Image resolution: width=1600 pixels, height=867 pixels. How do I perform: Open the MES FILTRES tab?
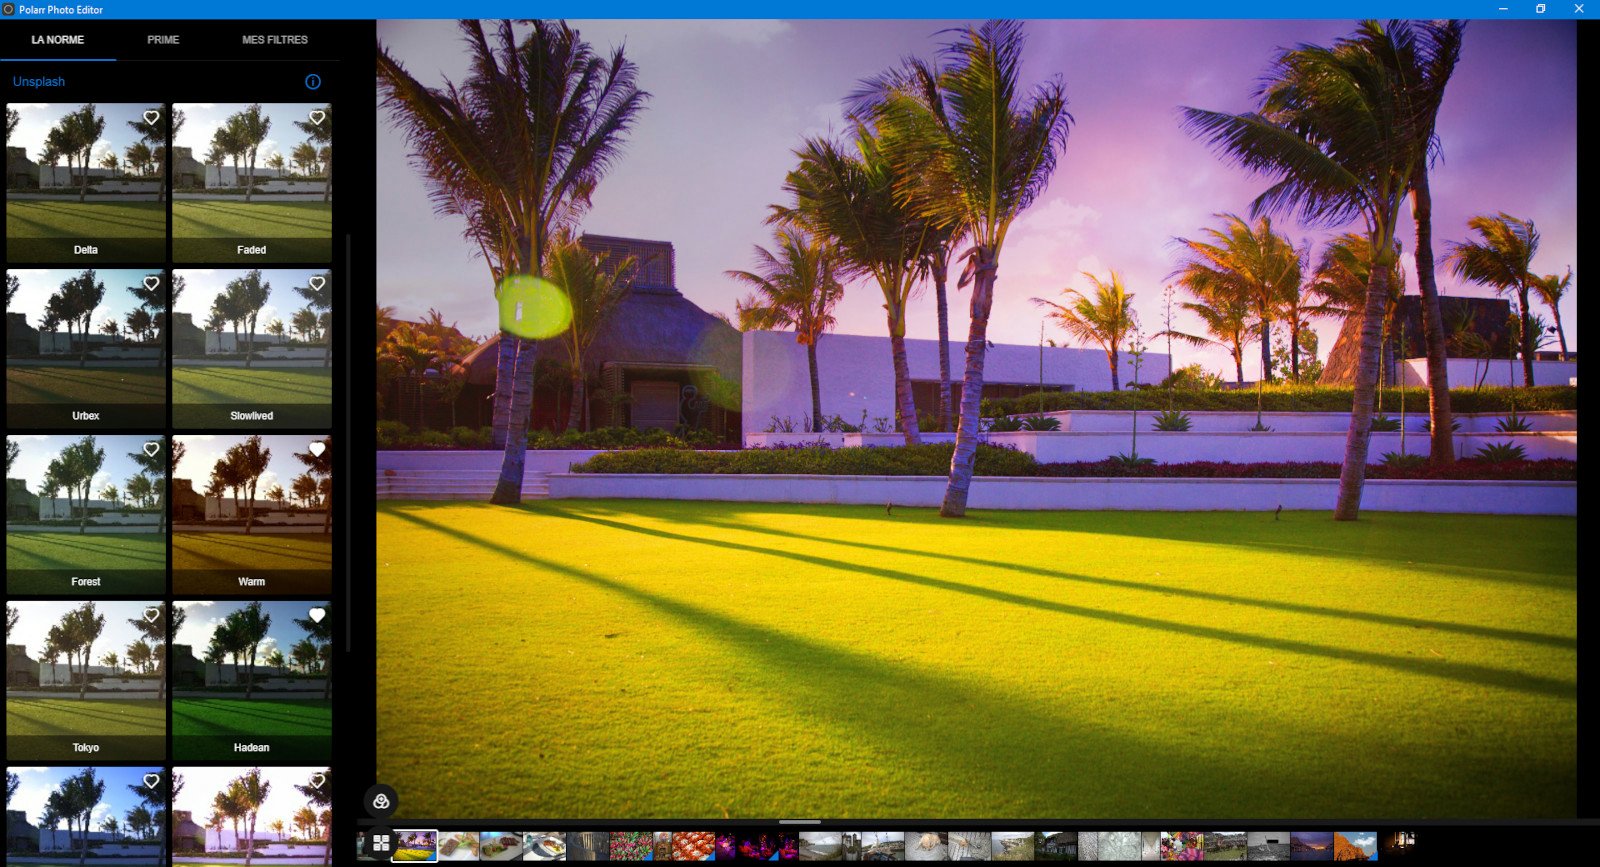274,40
